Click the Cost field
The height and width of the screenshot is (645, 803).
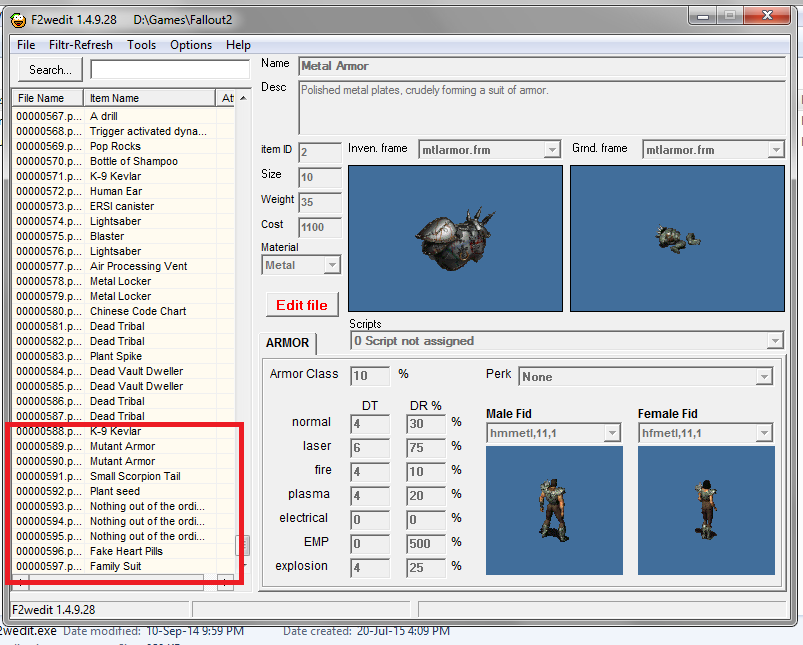(320, 227)
